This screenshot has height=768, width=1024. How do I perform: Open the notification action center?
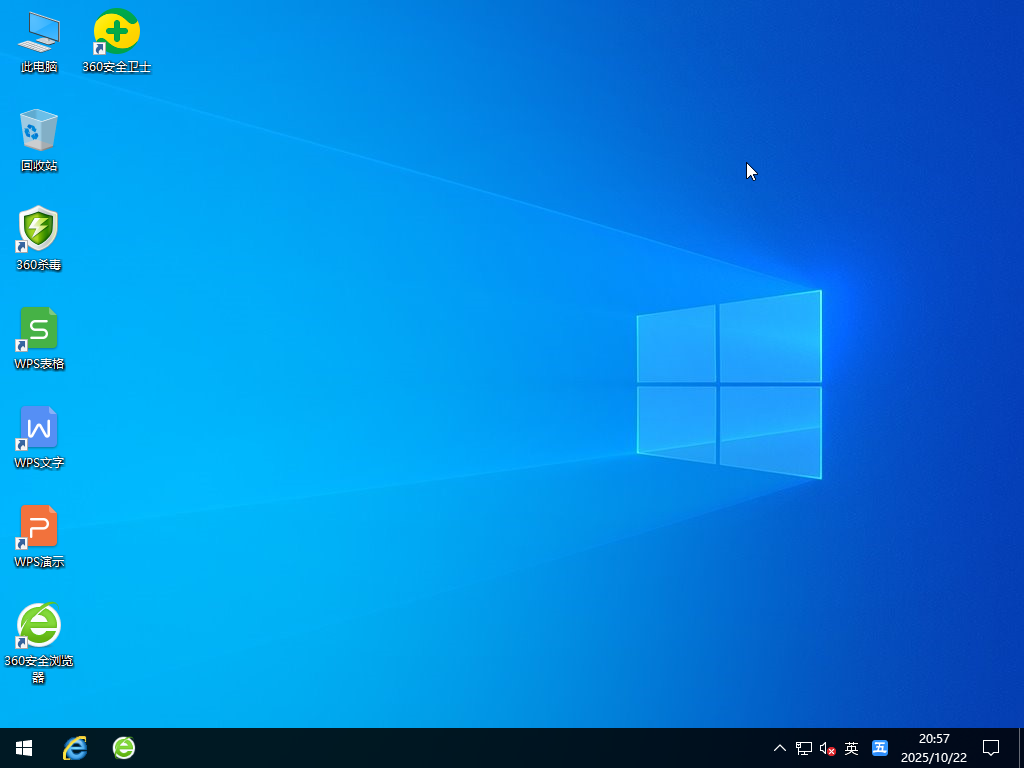click(991, 748)
